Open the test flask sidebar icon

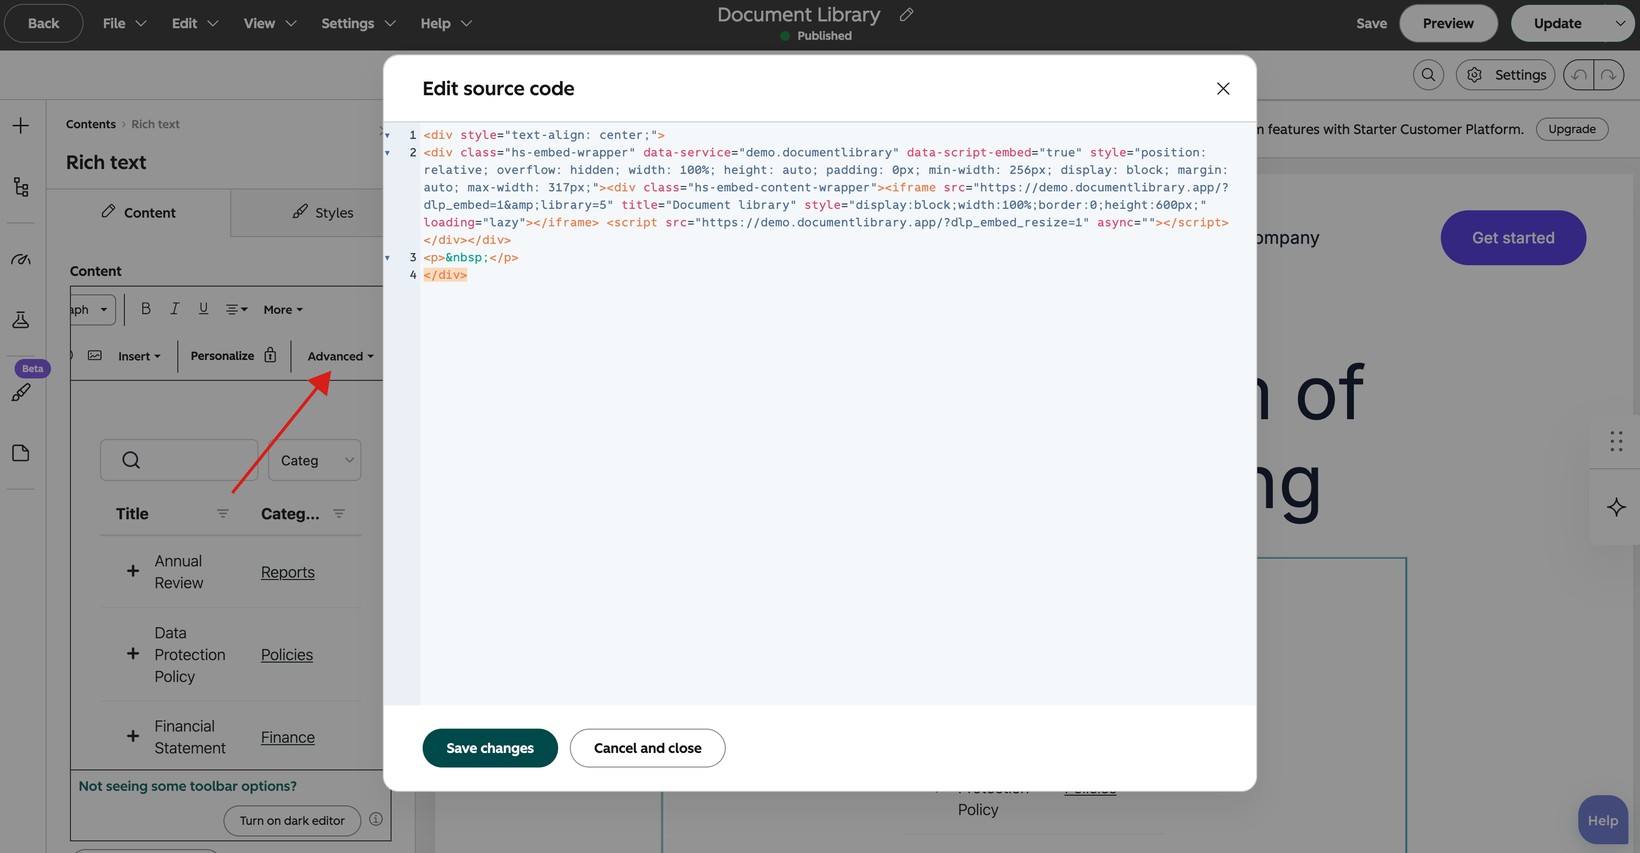(x=21, y=320)
